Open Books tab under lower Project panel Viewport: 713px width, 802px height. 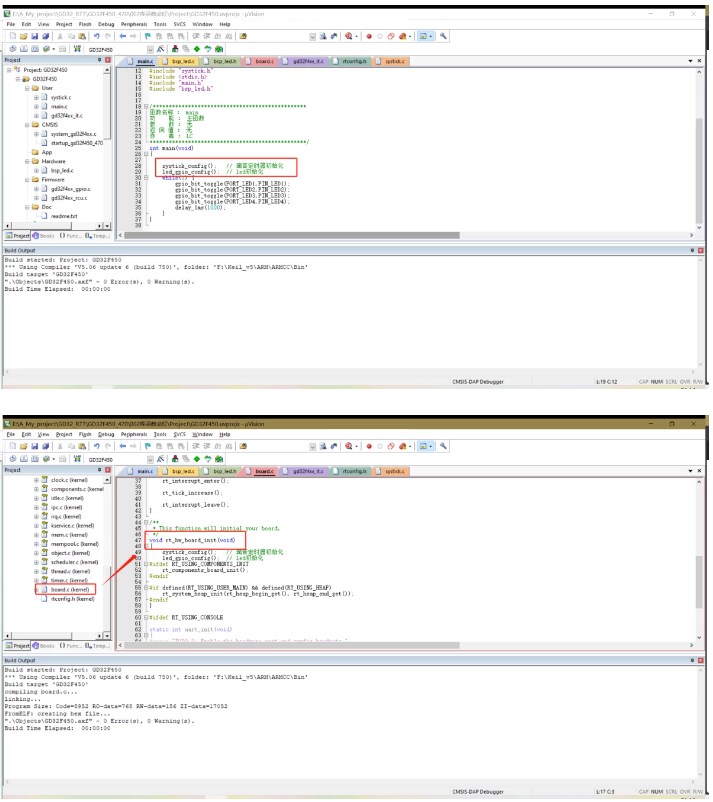(x=43, y=646)
